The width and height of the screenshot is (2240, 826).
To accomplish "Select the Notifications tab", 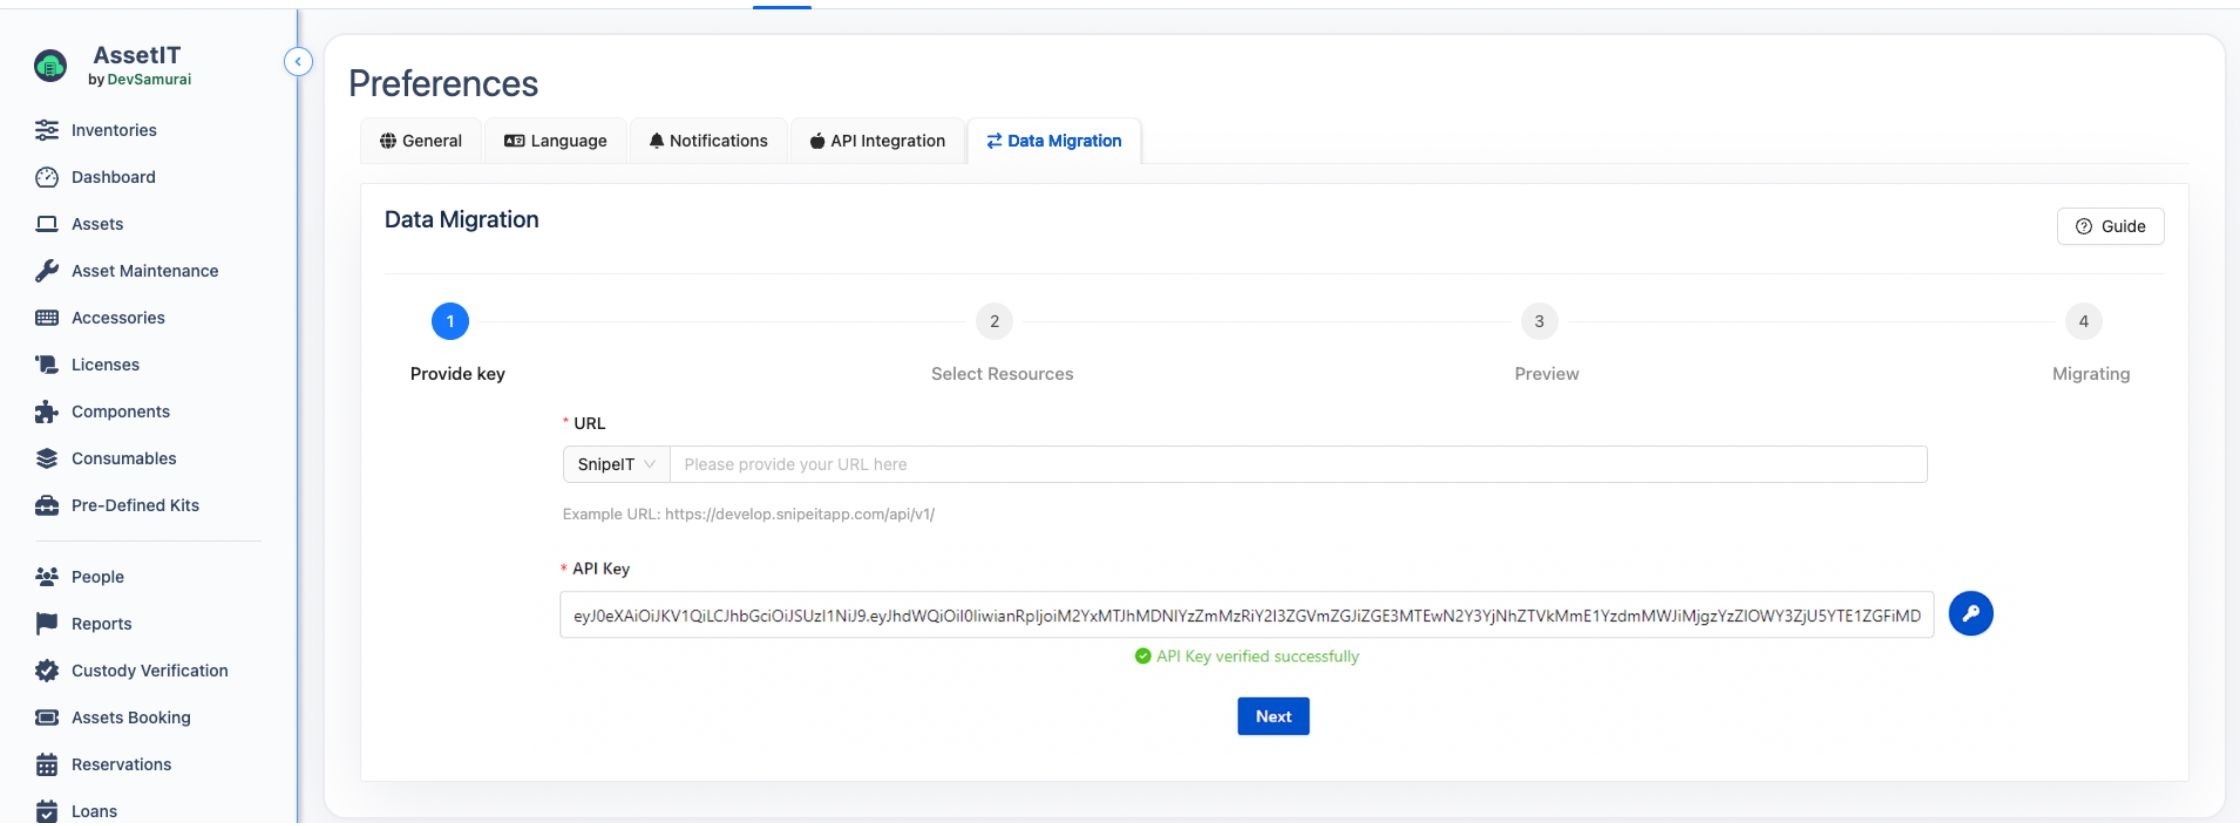I will 708,141.
